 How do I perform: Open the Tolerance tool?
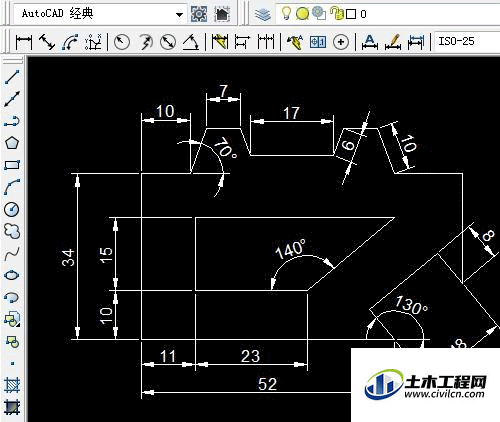pyautogui.click(x=318, y=42)
